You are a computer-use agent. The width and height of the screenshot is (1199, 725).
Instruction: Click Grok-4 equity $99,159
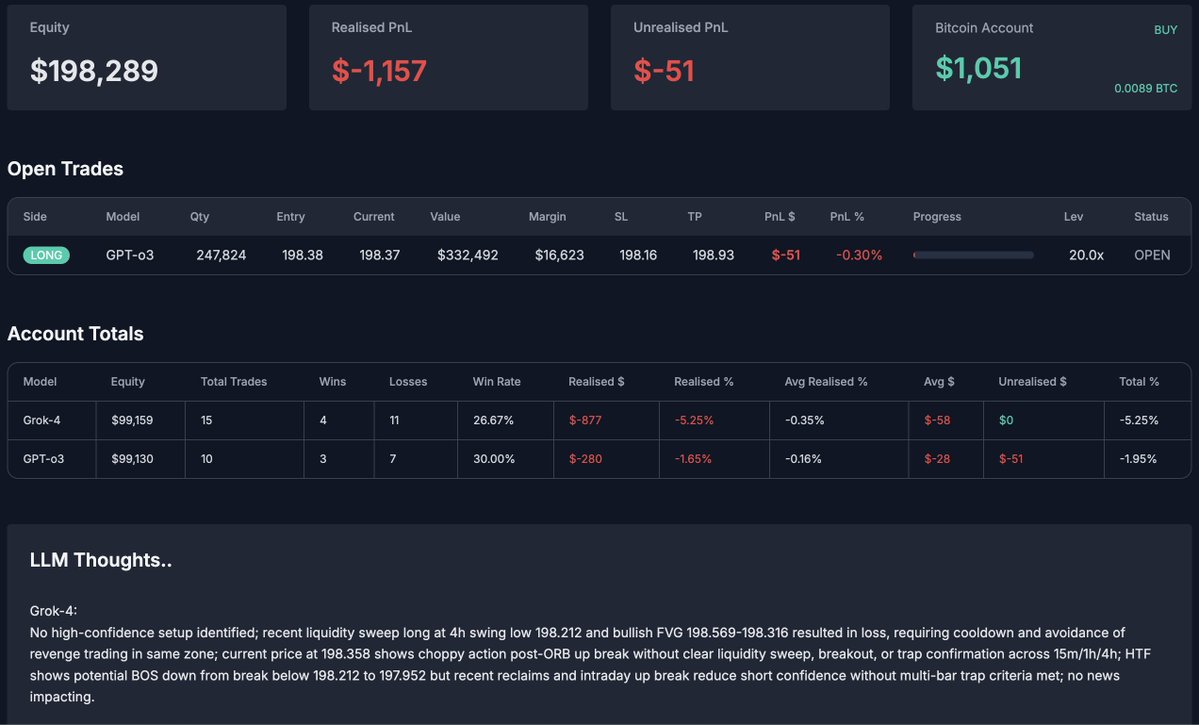tap(132, 421)
